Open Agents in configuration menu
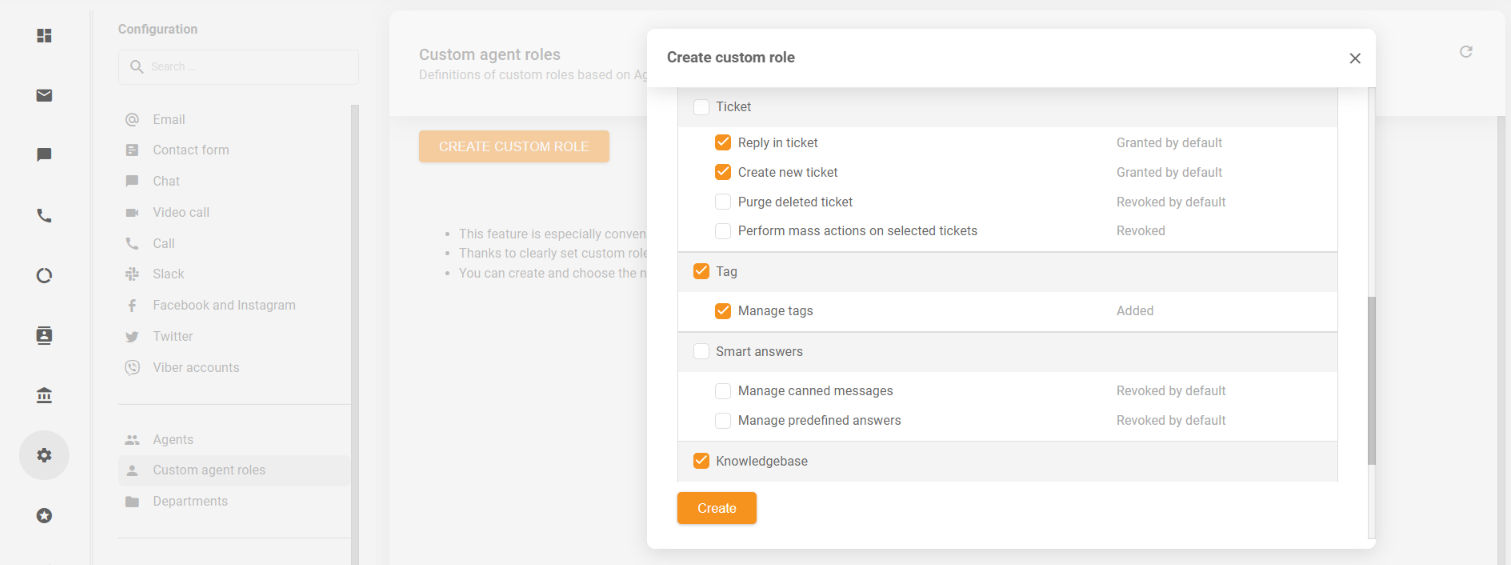1511x565 pixels. pos(173,440)
